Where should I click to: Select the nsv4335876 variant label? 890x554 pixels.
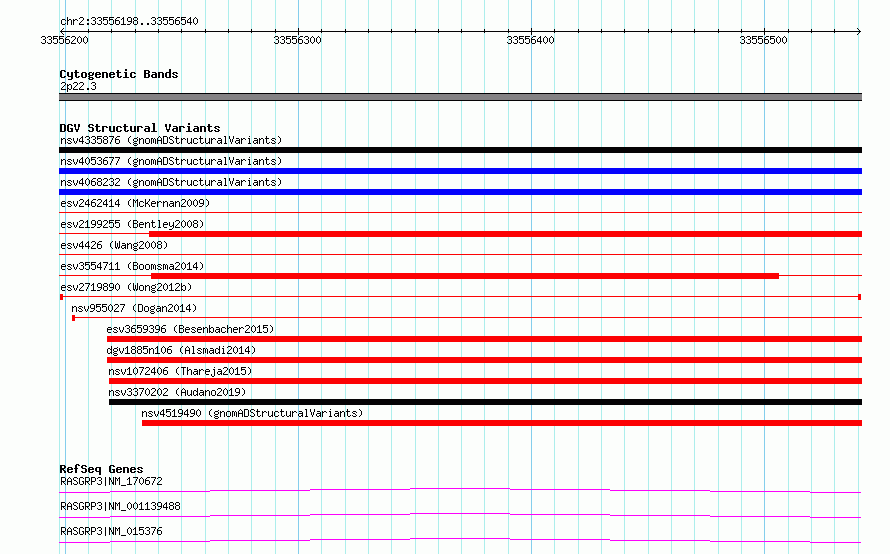(171, 140)
